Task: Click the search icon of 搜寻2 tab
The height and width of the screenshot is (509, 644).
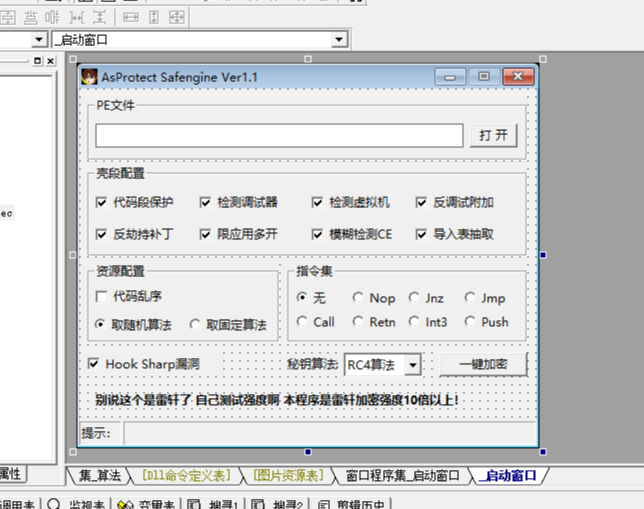Action: pyautogui.click(x=258, y=504)
